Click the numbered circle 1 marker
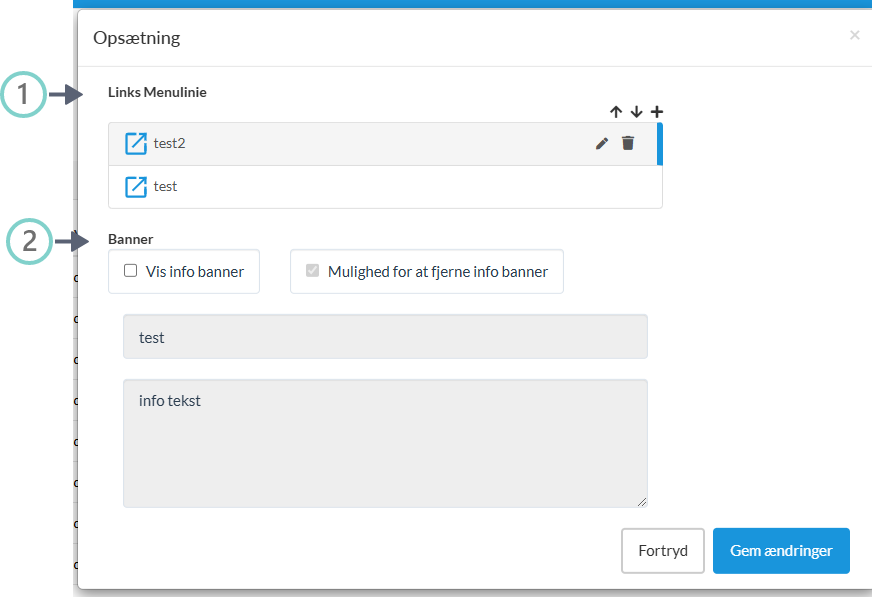 tap(22, 95)
